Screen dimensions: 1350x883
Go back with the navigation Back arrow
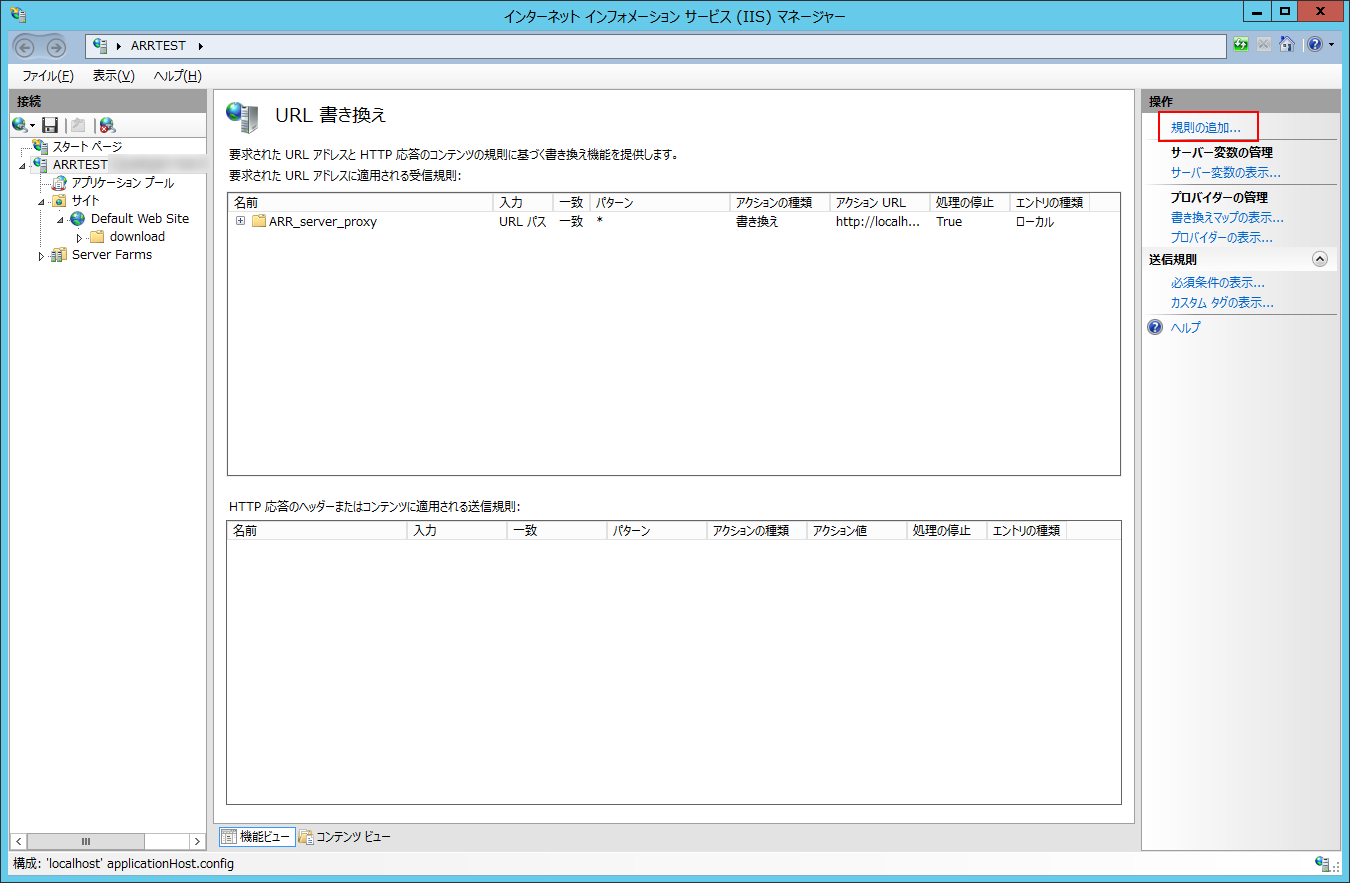click(x=27, y=46)
